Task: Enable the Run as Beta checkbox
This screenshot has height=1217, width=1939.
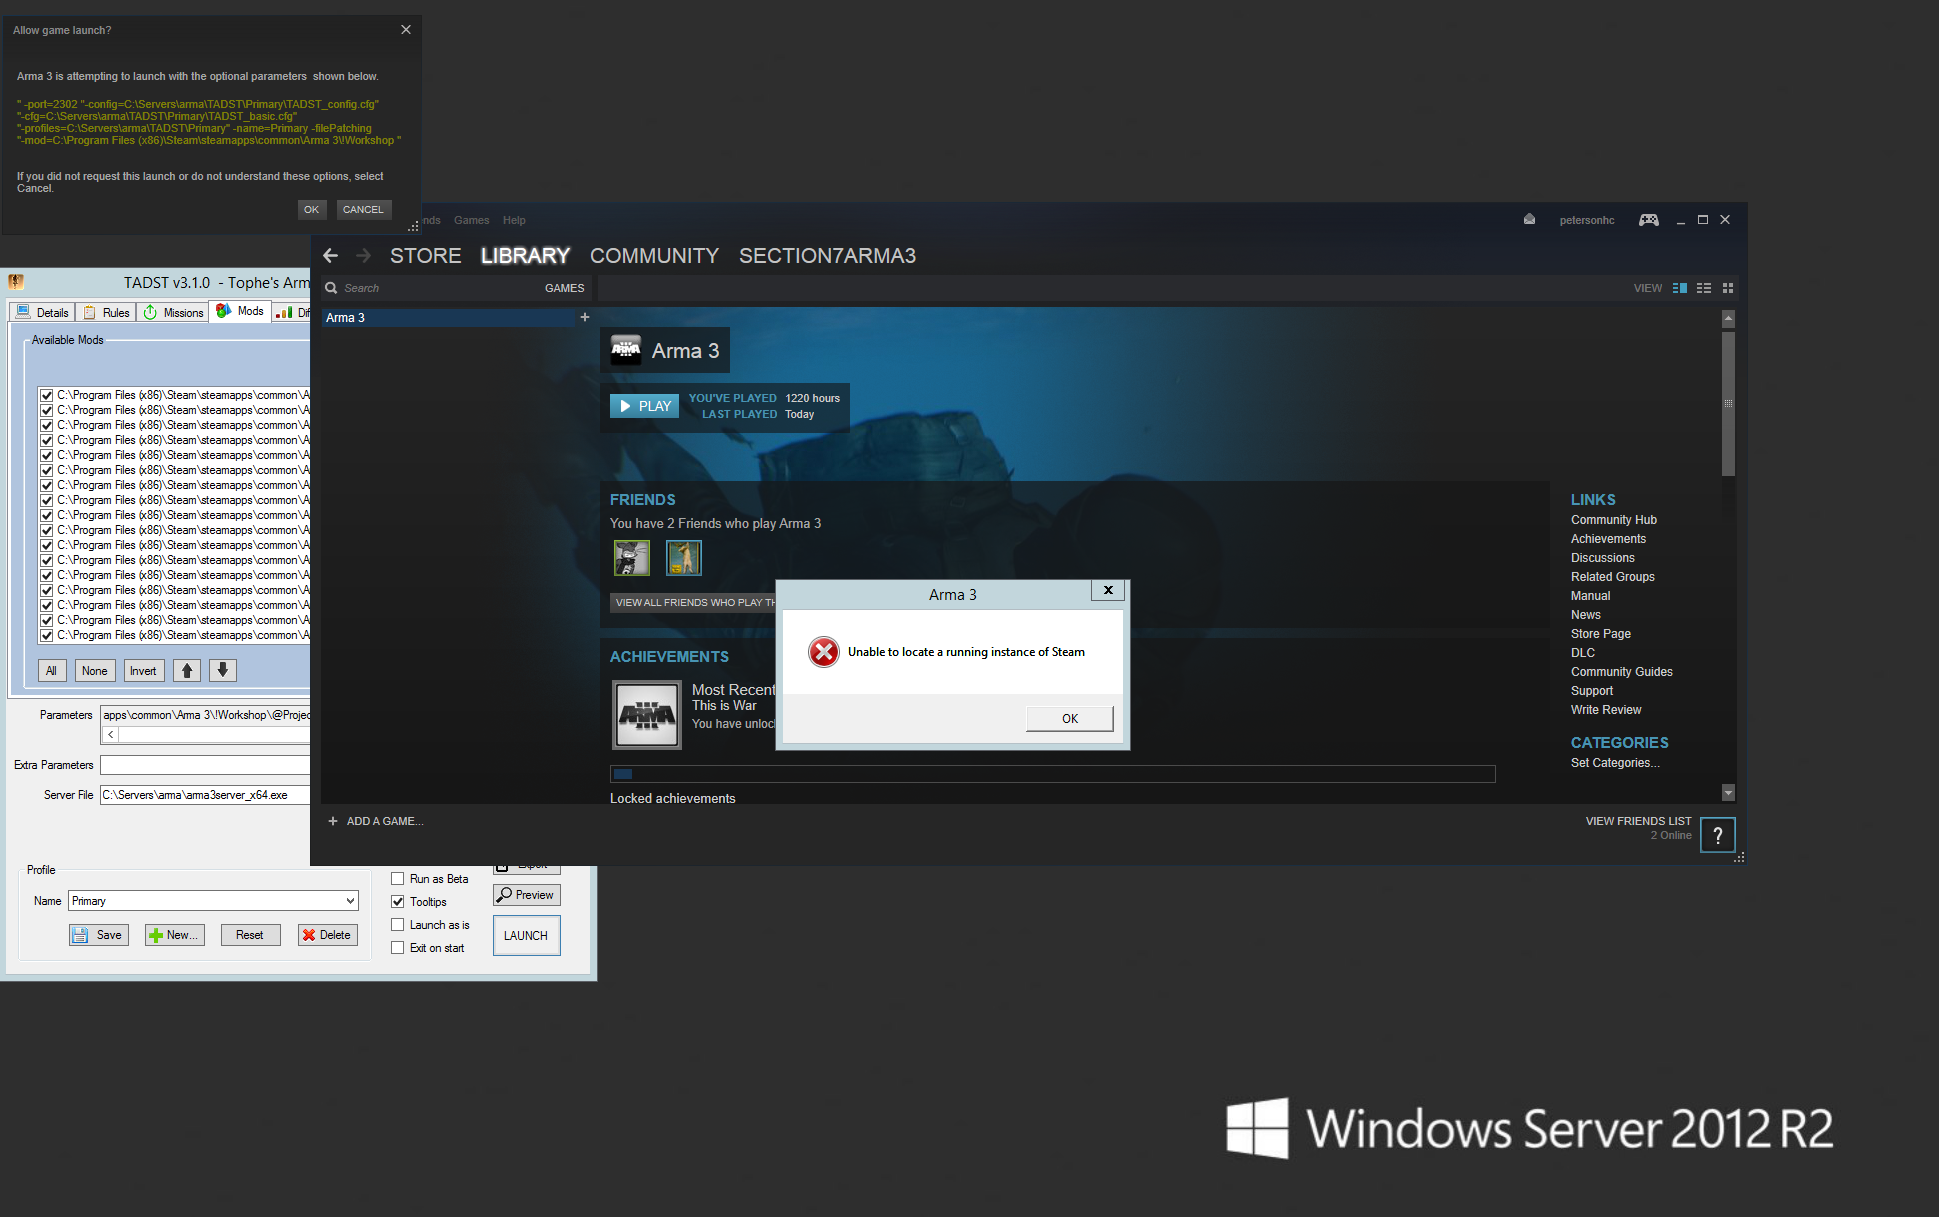Action: pos(398,878)
